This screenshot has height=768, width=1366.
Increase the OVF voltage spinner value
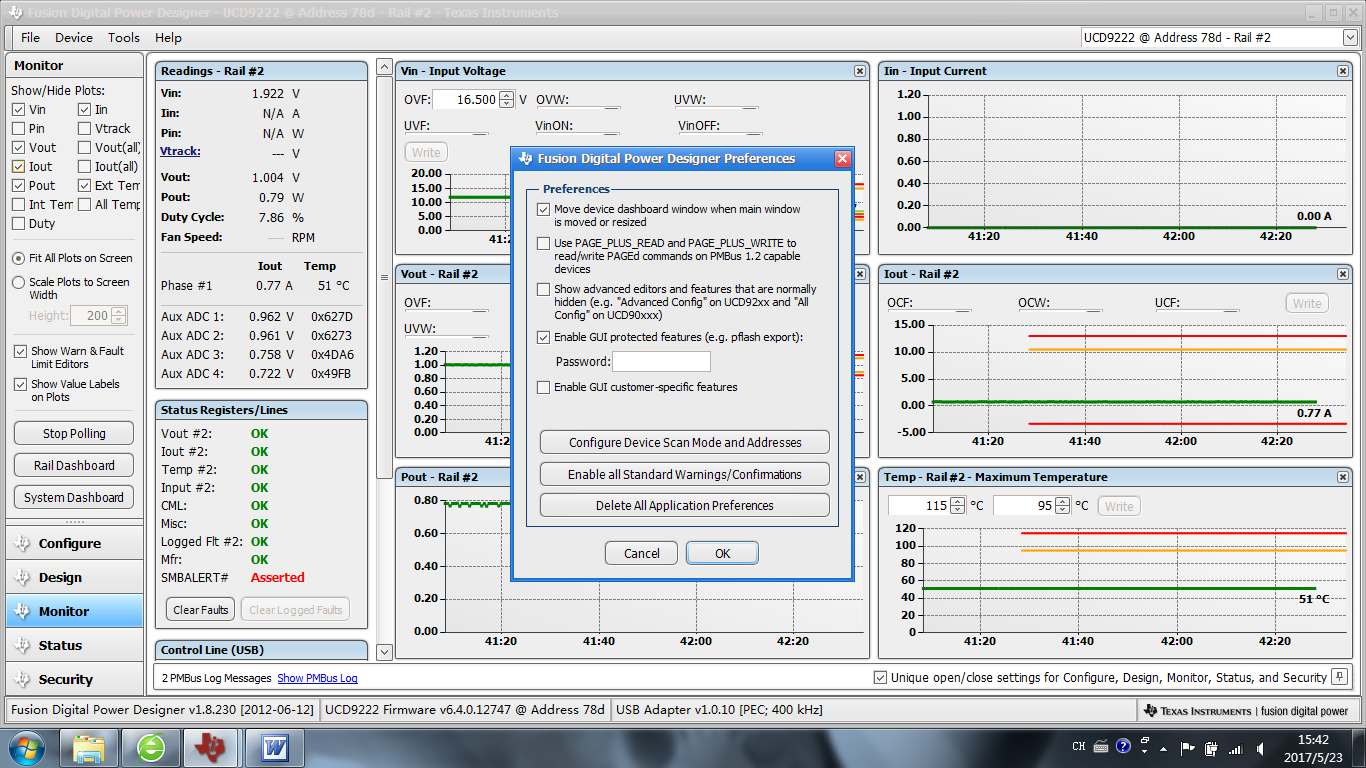click(506, 95)
